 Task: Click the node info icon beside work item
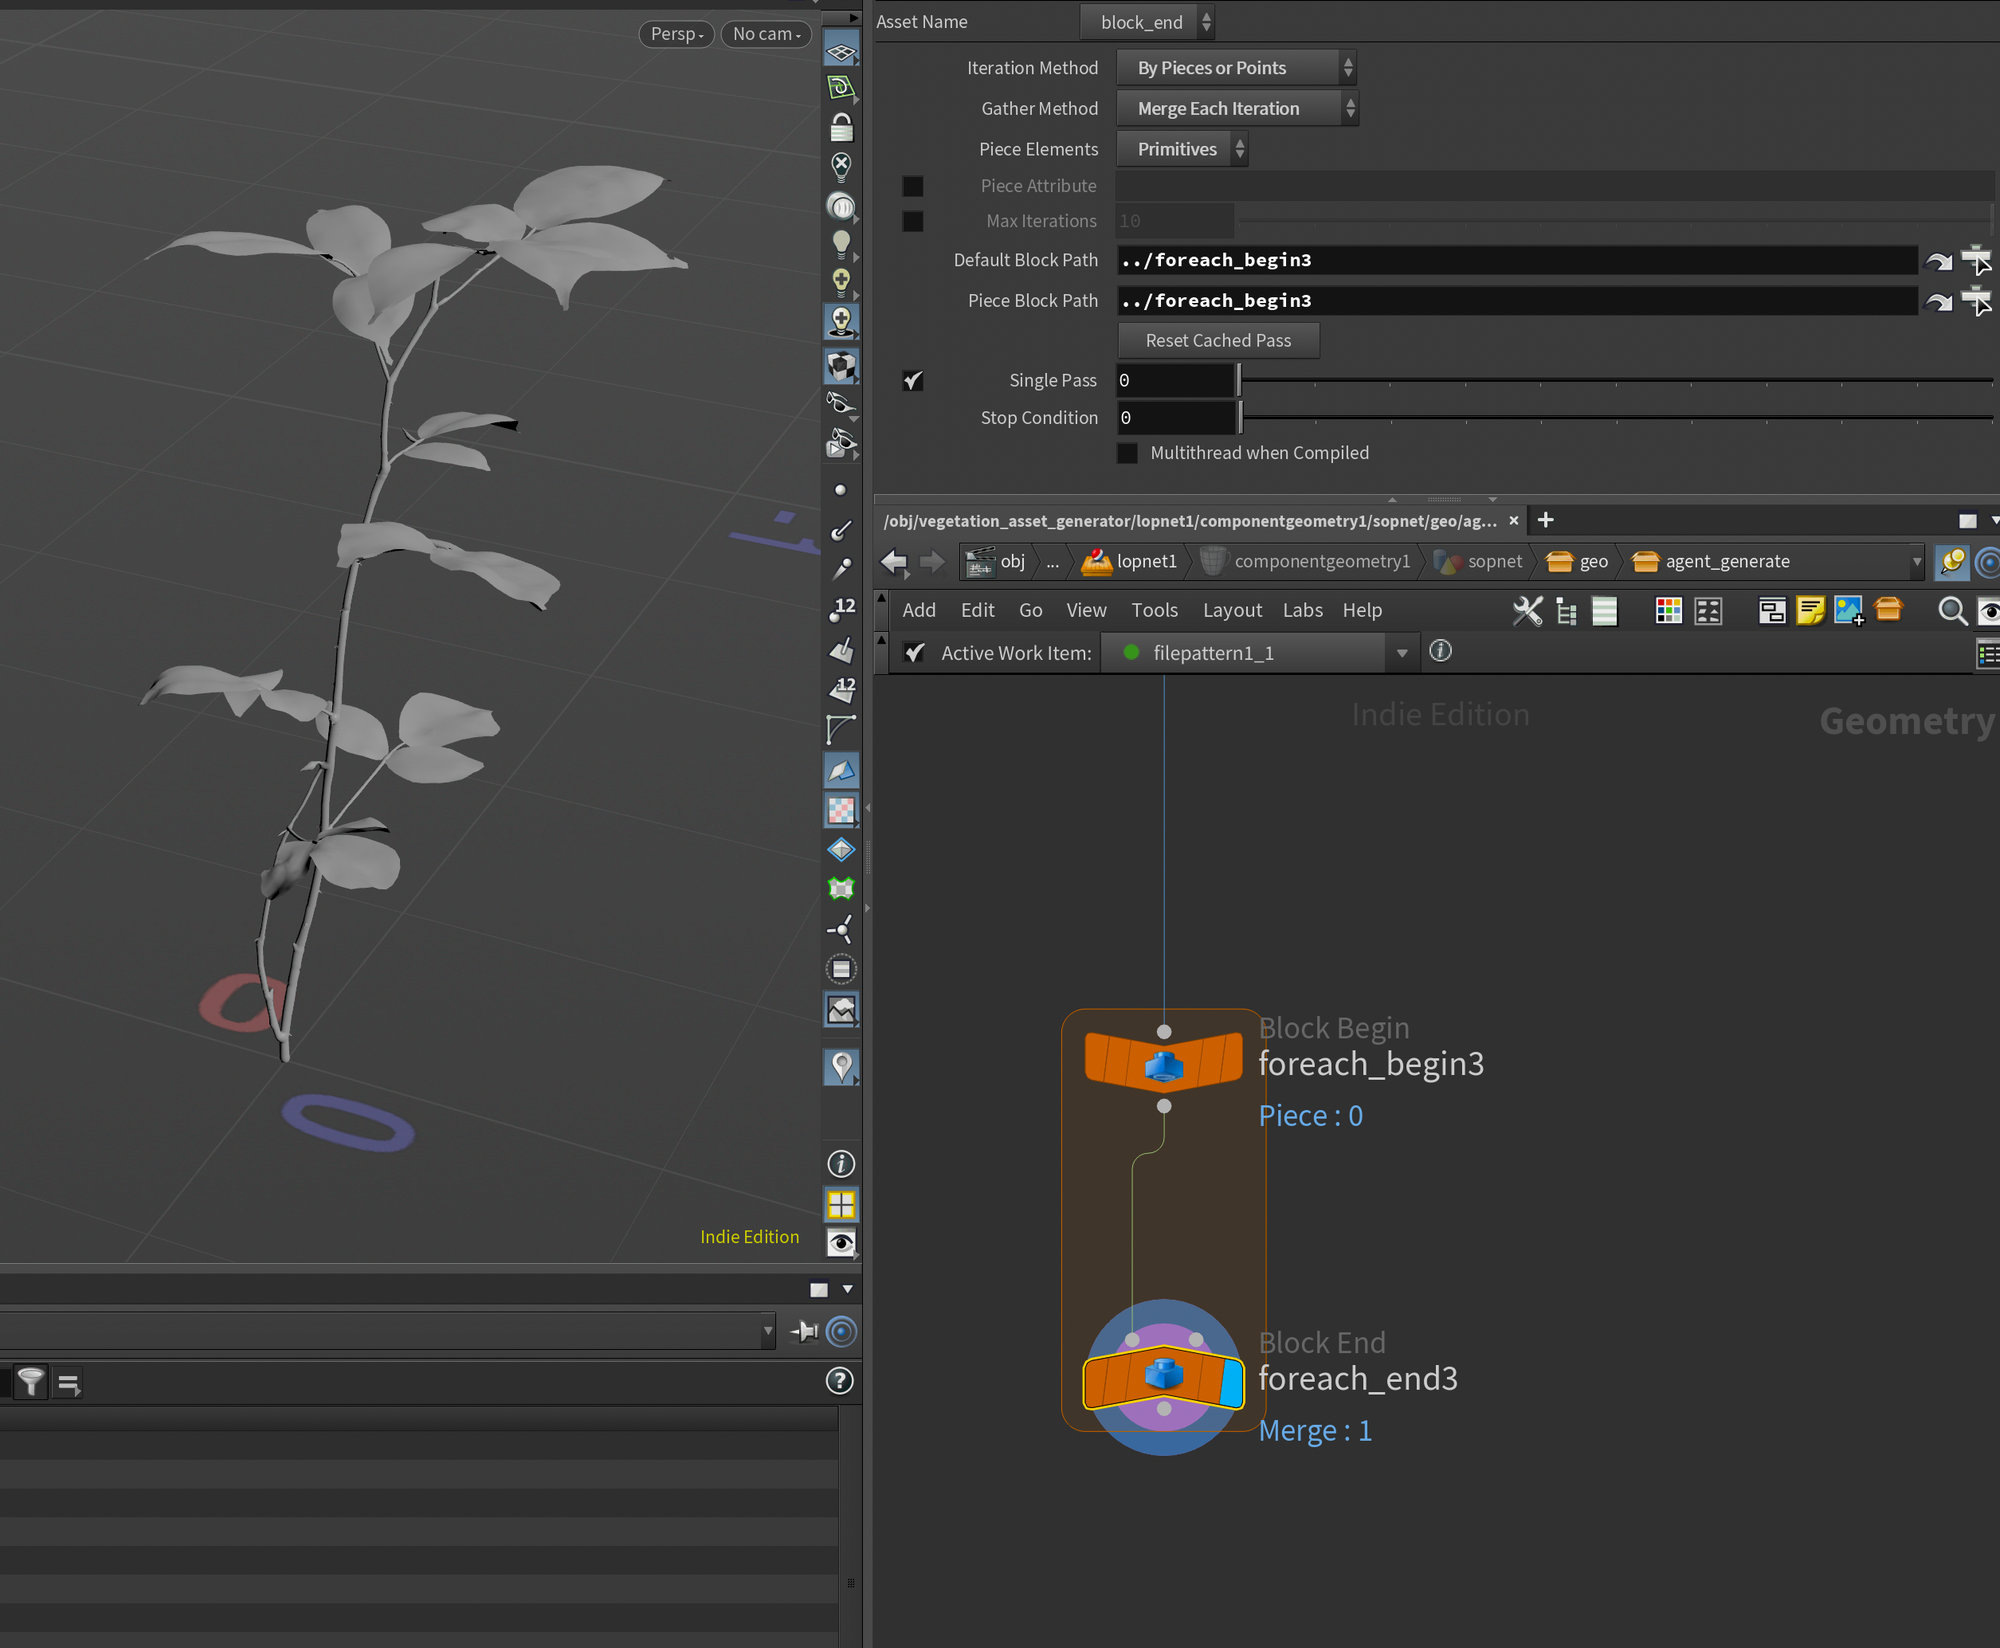pos(1440,652)
